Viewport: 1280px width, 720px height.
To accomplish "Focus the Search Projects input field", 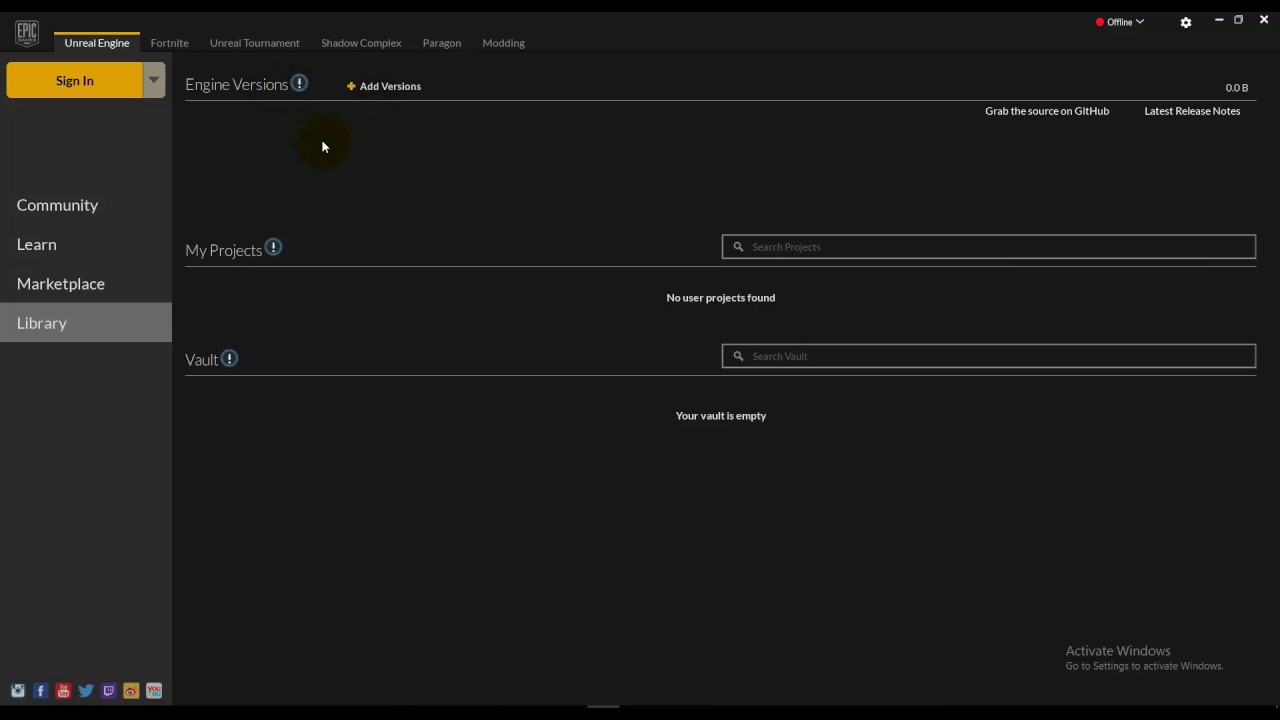I will pos(989,247).
